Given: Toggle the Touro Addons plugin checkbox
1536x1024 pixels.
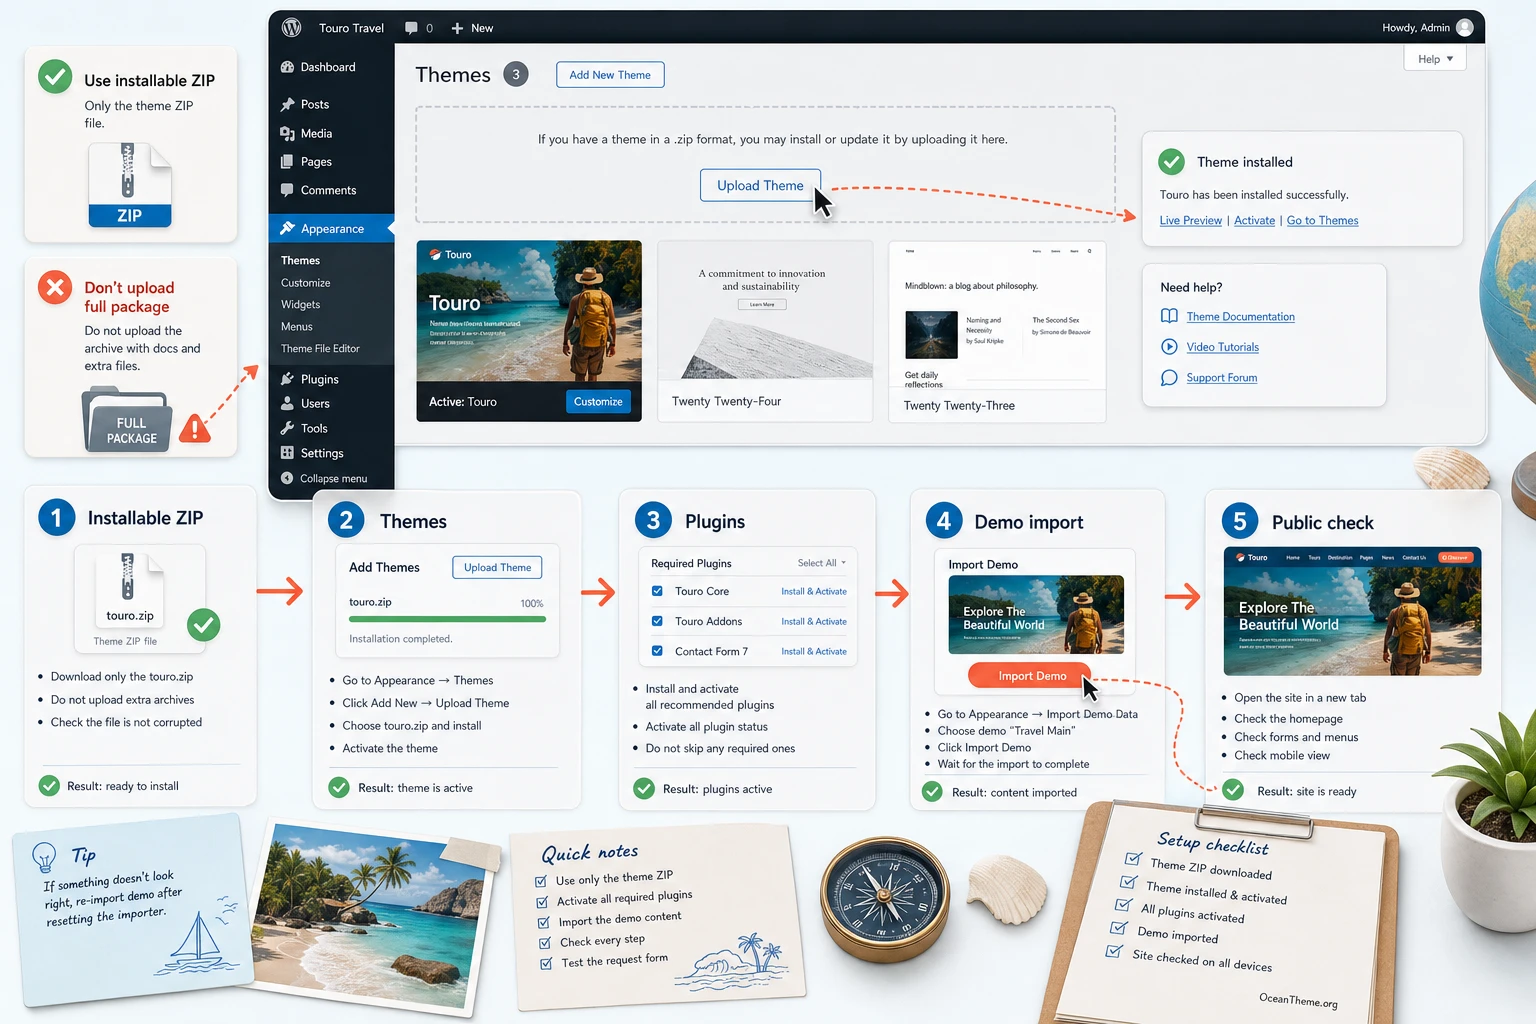Looking at the screenshot, I should (657, 621).
